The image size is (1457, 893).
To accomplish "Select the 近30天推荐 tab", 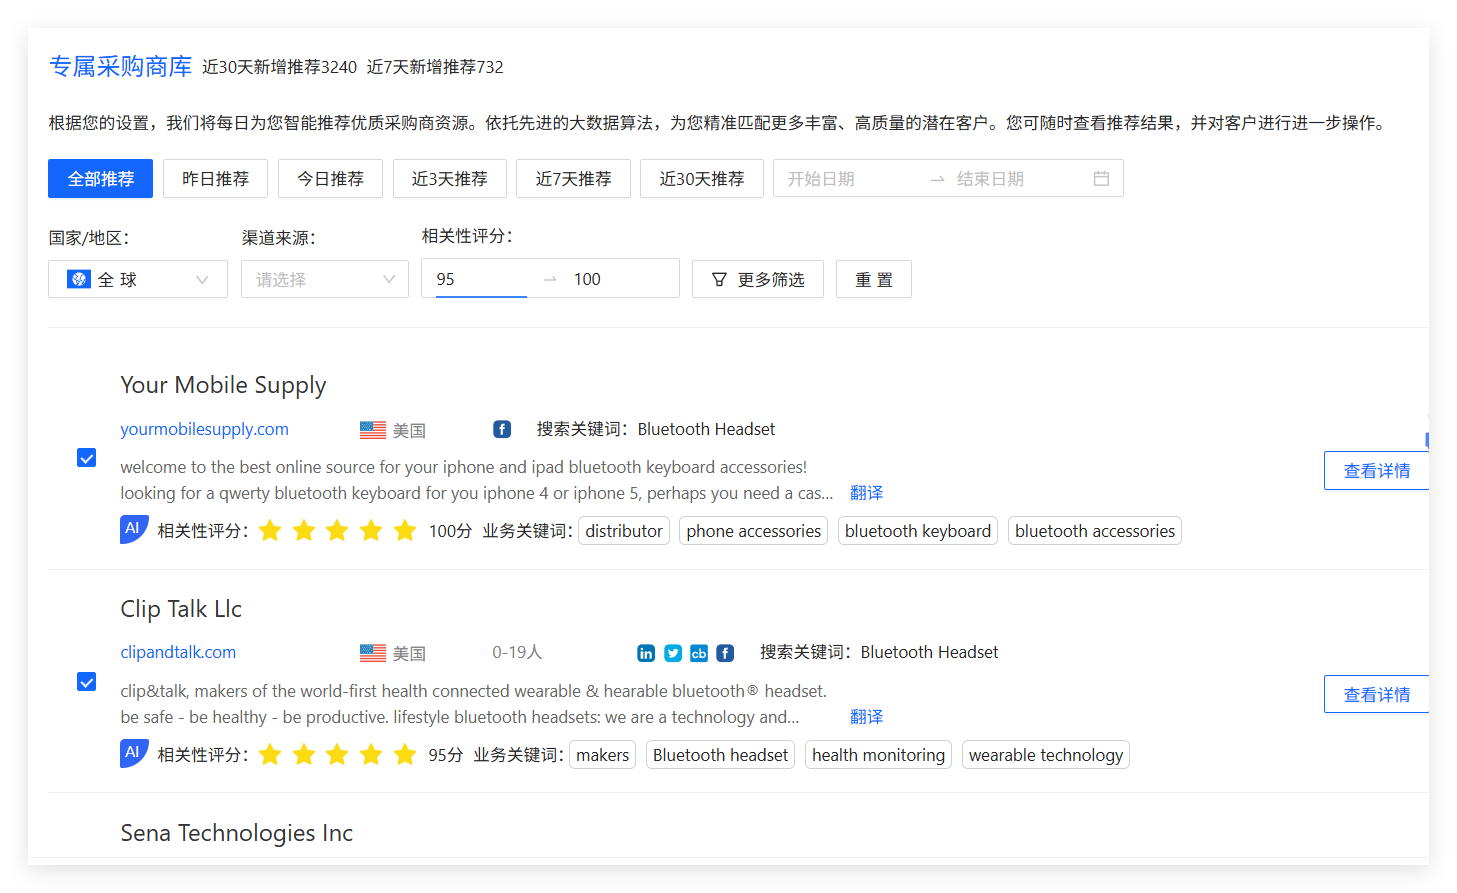I will pos(702,178).
